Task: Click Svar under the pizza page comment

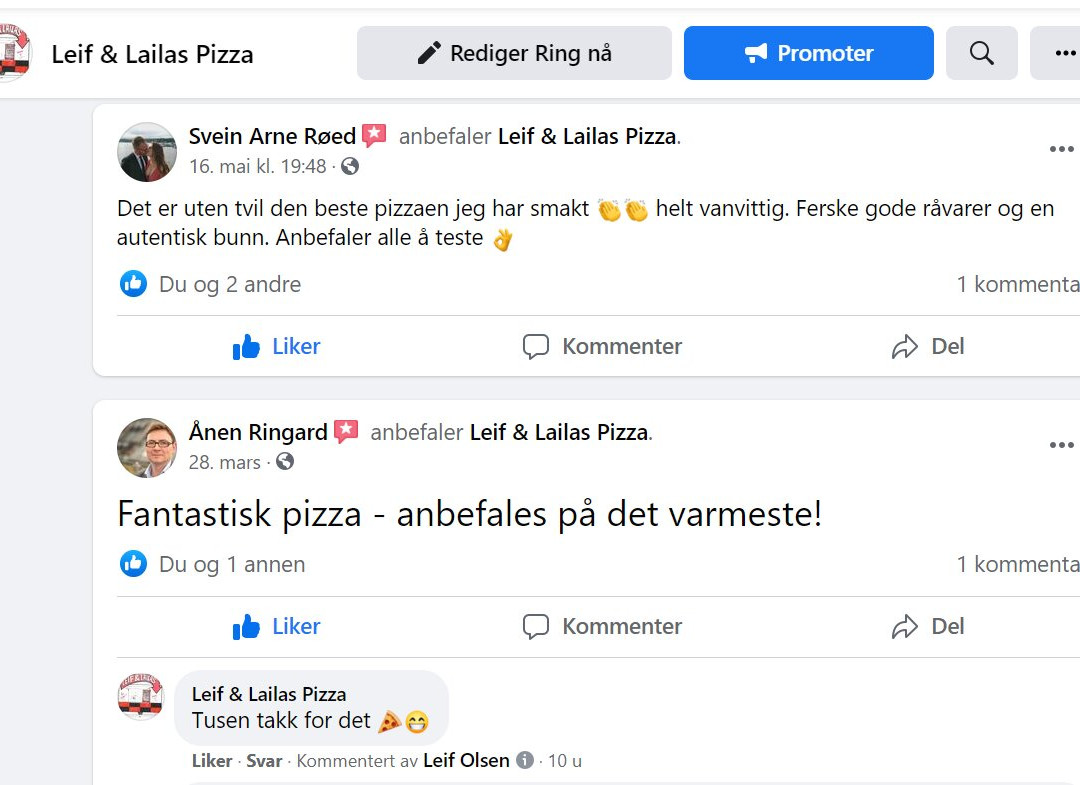Action: click(264, 761)
